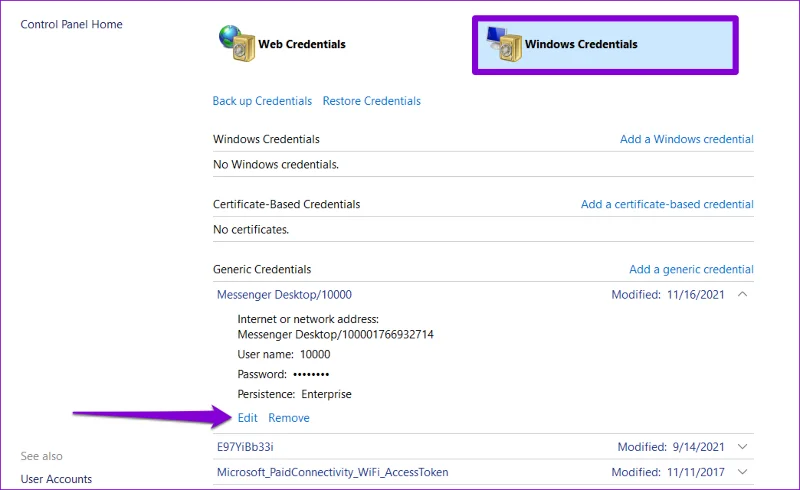This screenshot has width=800, height=490.
Task: Edit the Messenger Desktop credential
Action: click(x=247, y=418)
